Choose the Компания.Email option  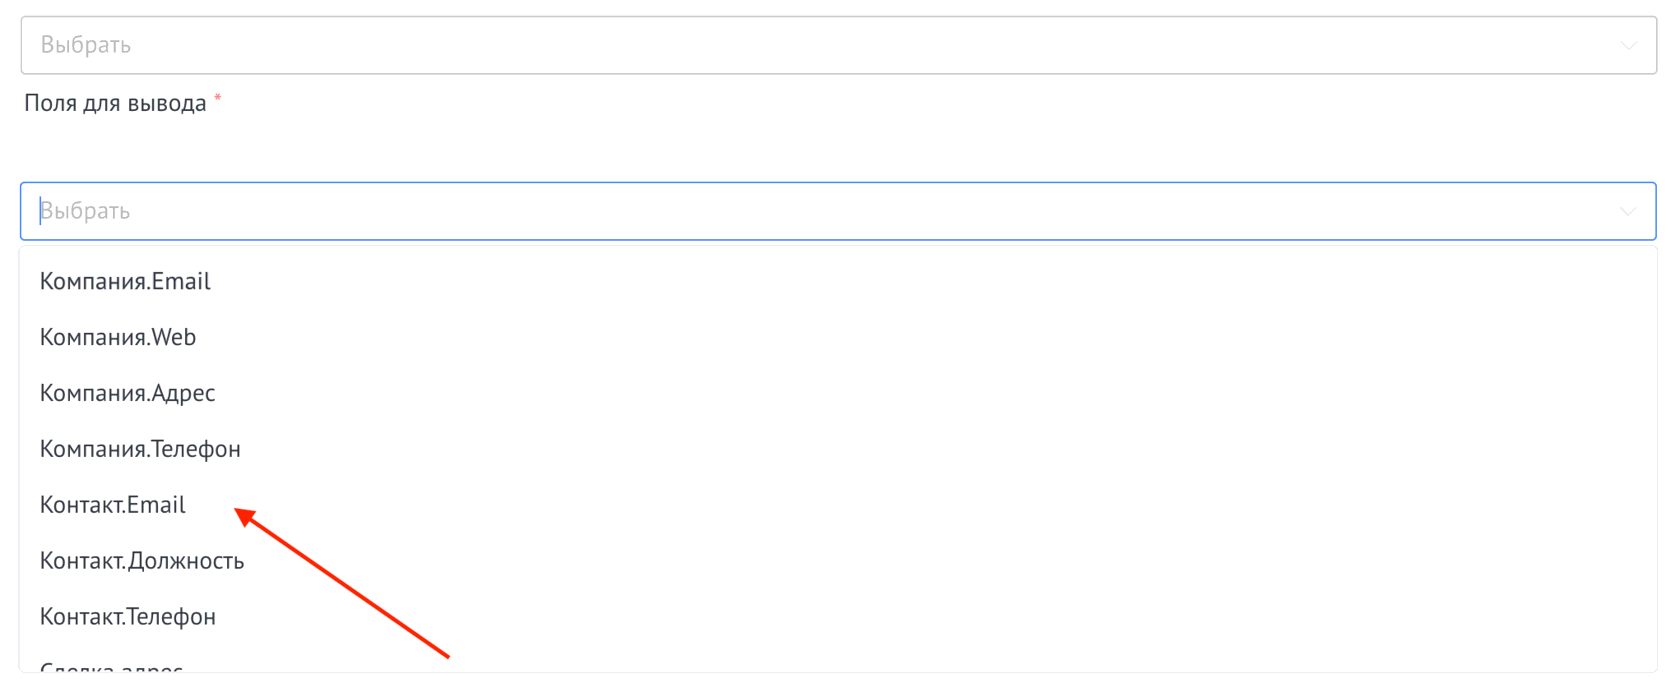(125, 282)
